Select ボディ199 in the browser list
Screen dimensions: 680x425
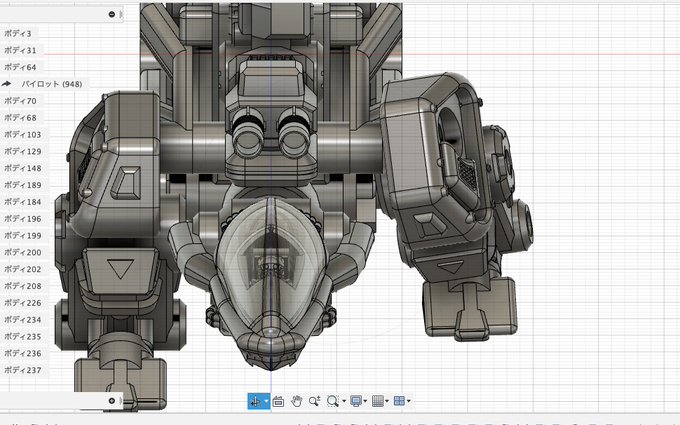23,236
